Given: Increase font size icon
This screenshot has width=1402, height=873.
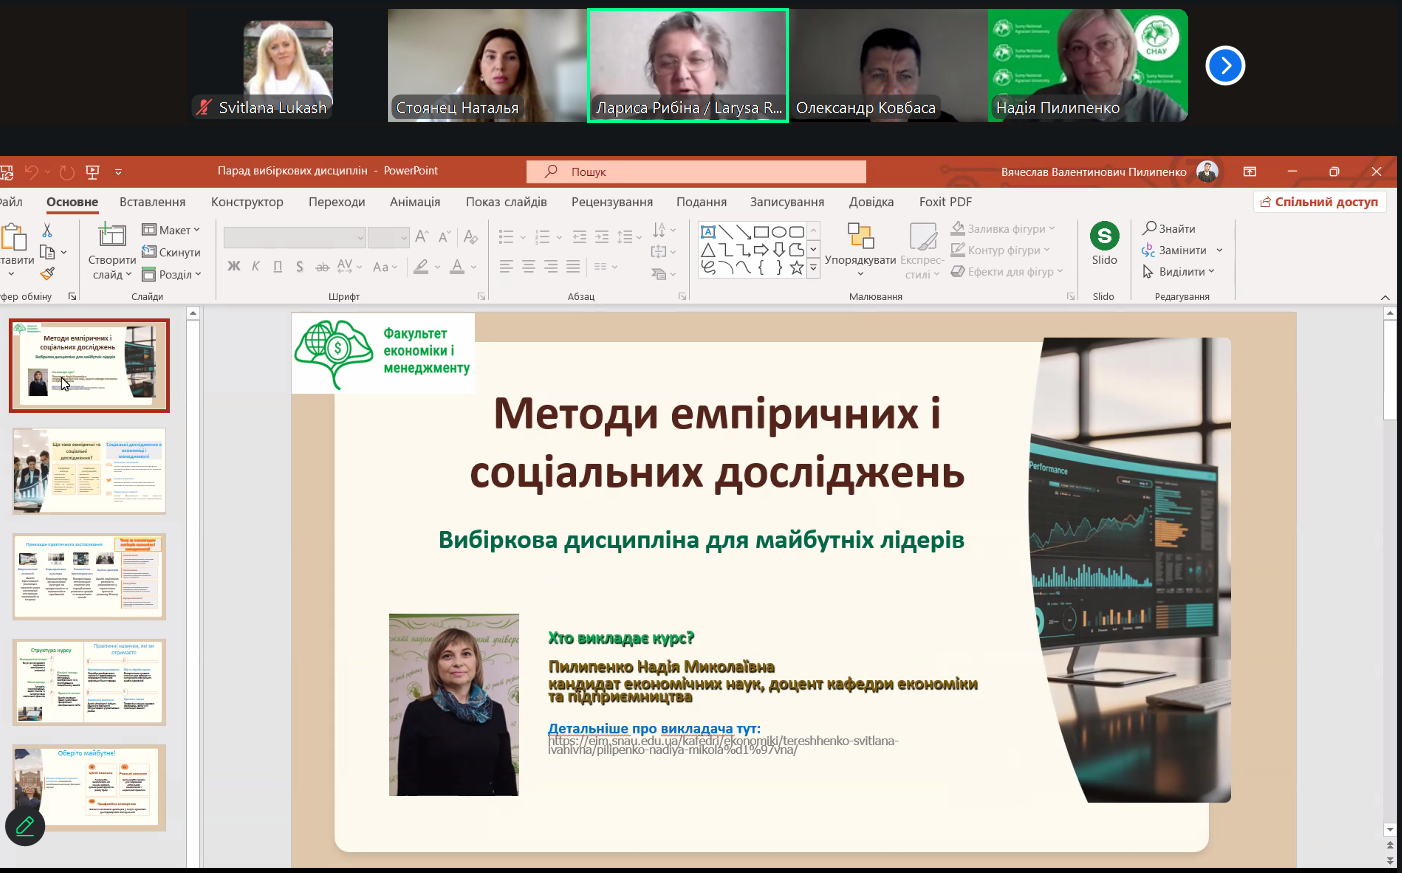Looking at the screenshot, I should [421, 237].
